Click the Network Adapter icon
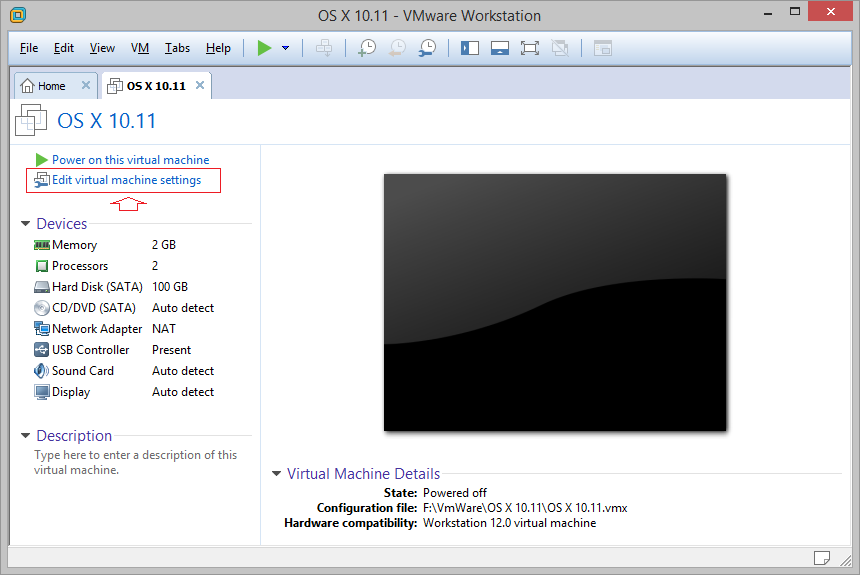 (42, 329)
